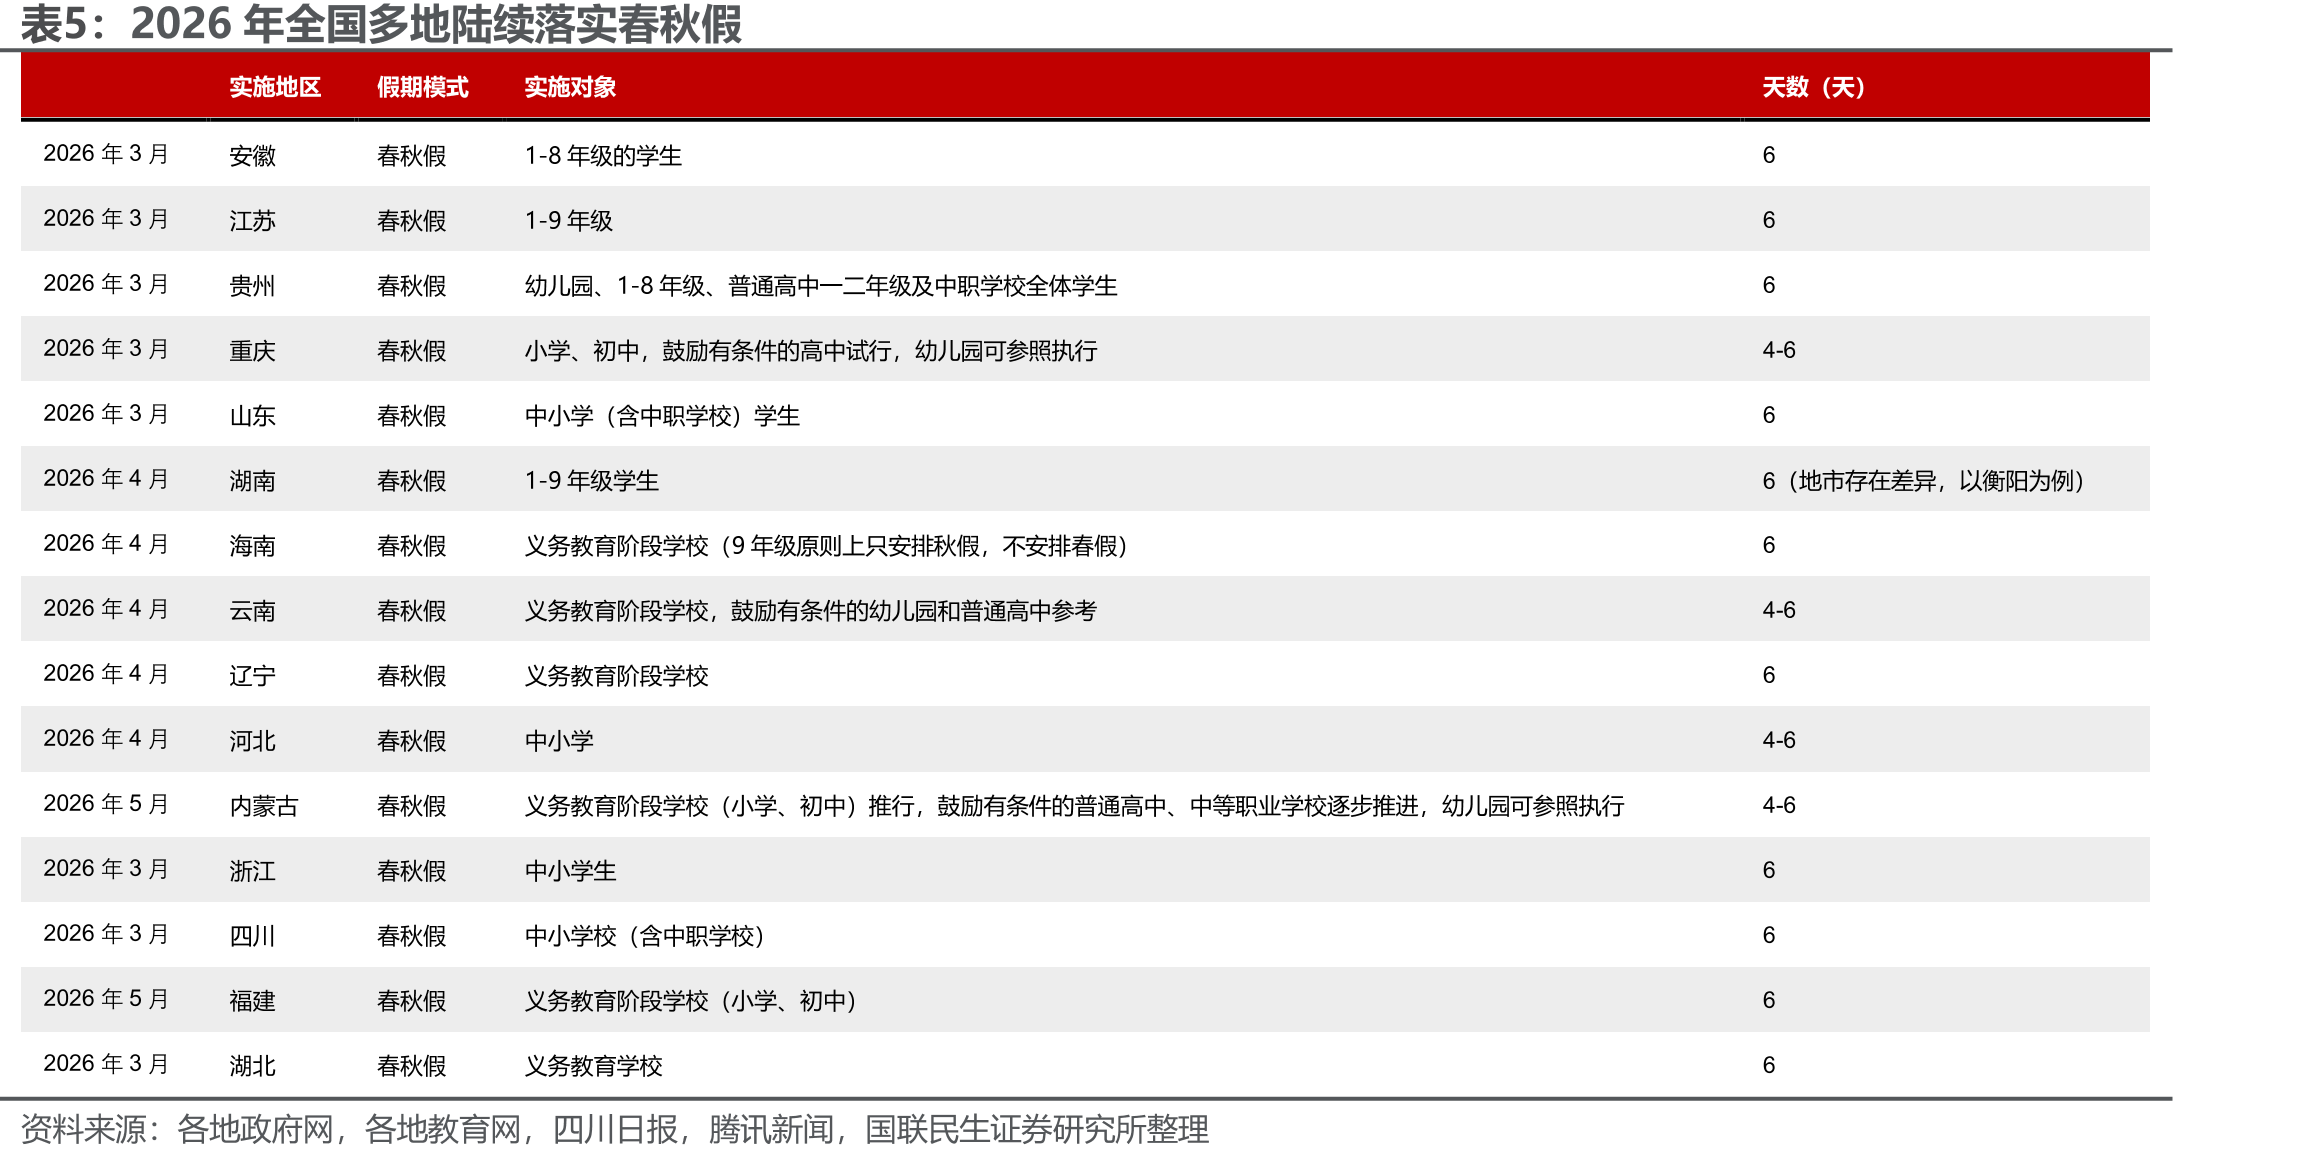Viewport: 2310px width, 1160px height.
Task: Click the region cell '贵州'
Action: click(x=252, y=285)
